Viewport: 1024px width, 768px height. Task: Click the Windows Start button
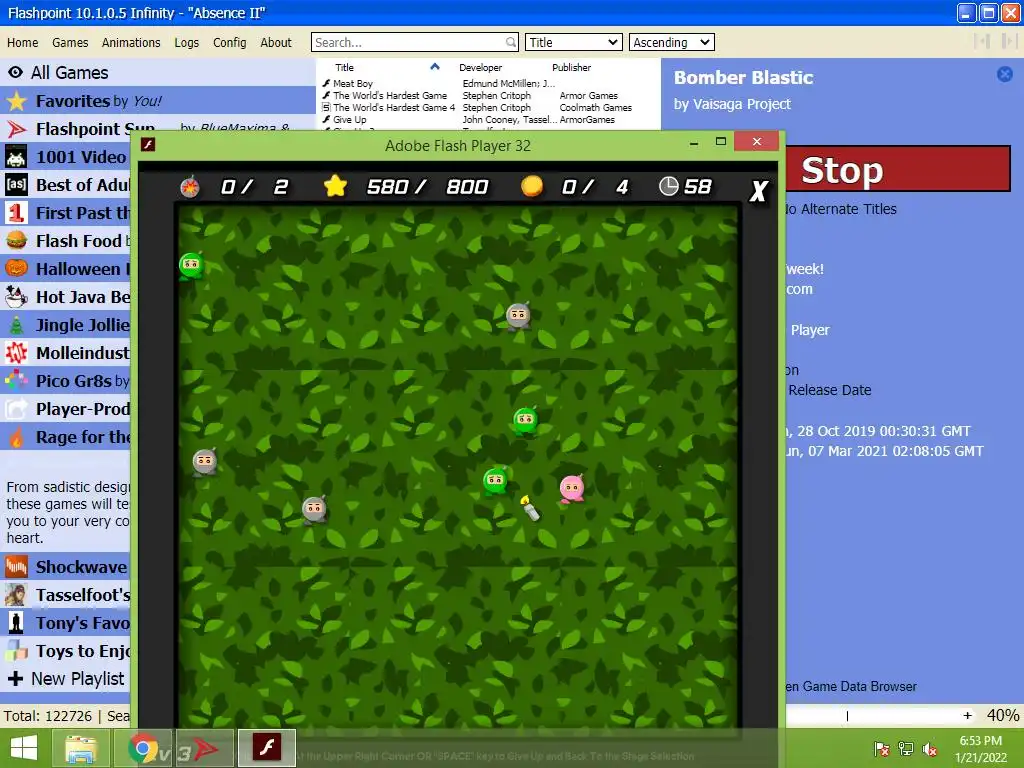click(24, 748)
